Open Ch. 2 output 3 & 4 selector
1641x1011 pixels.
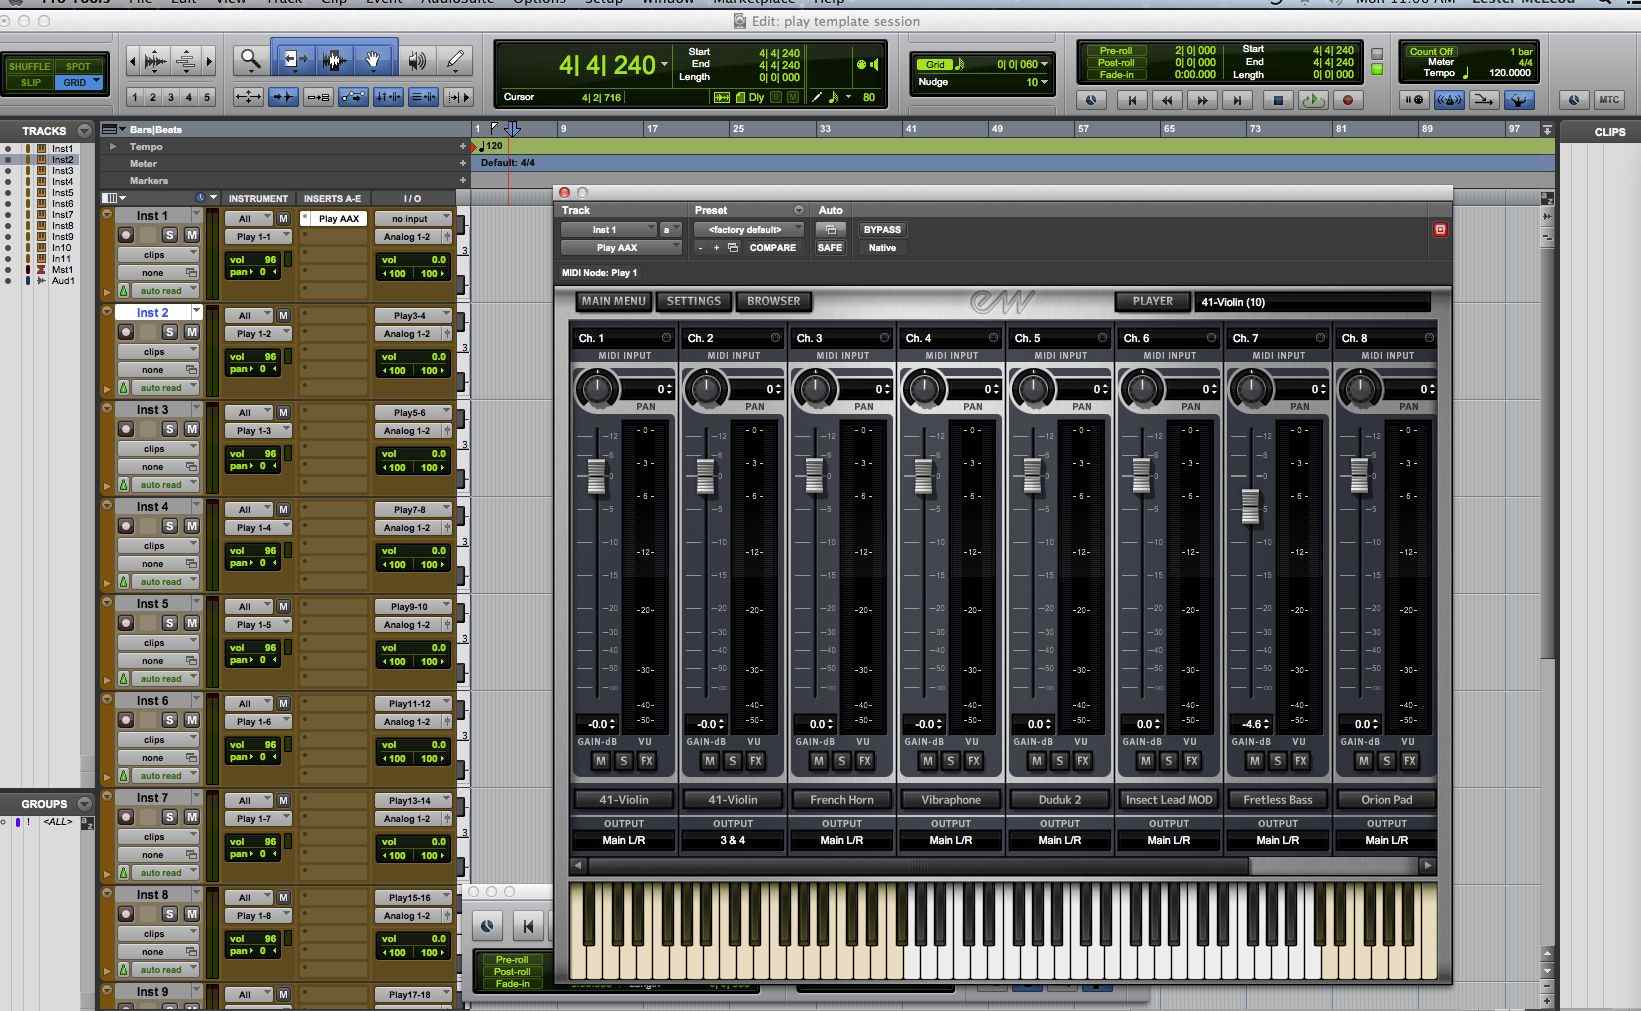pyautogui.click(x=733, y=840)
